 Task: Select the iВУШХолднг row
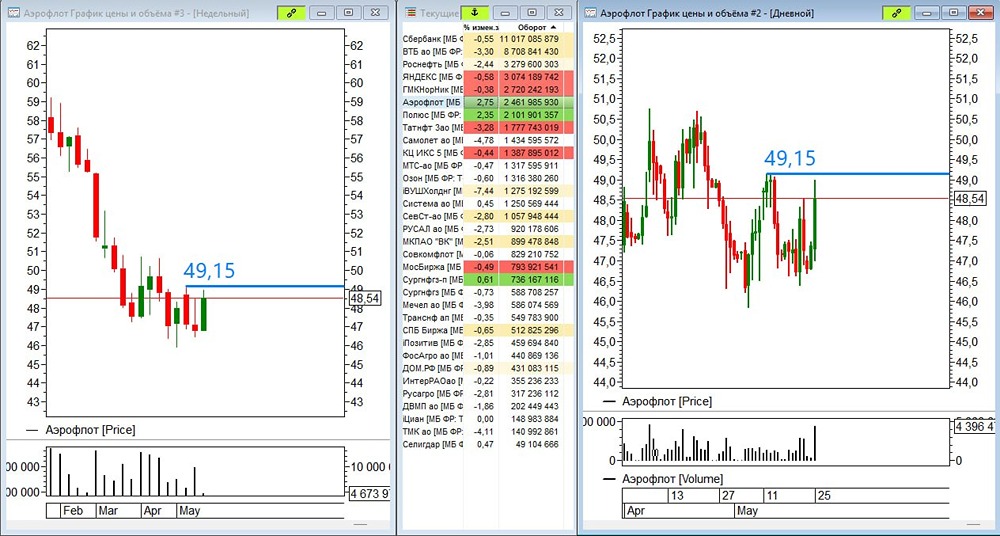click(x=486, y=191)
